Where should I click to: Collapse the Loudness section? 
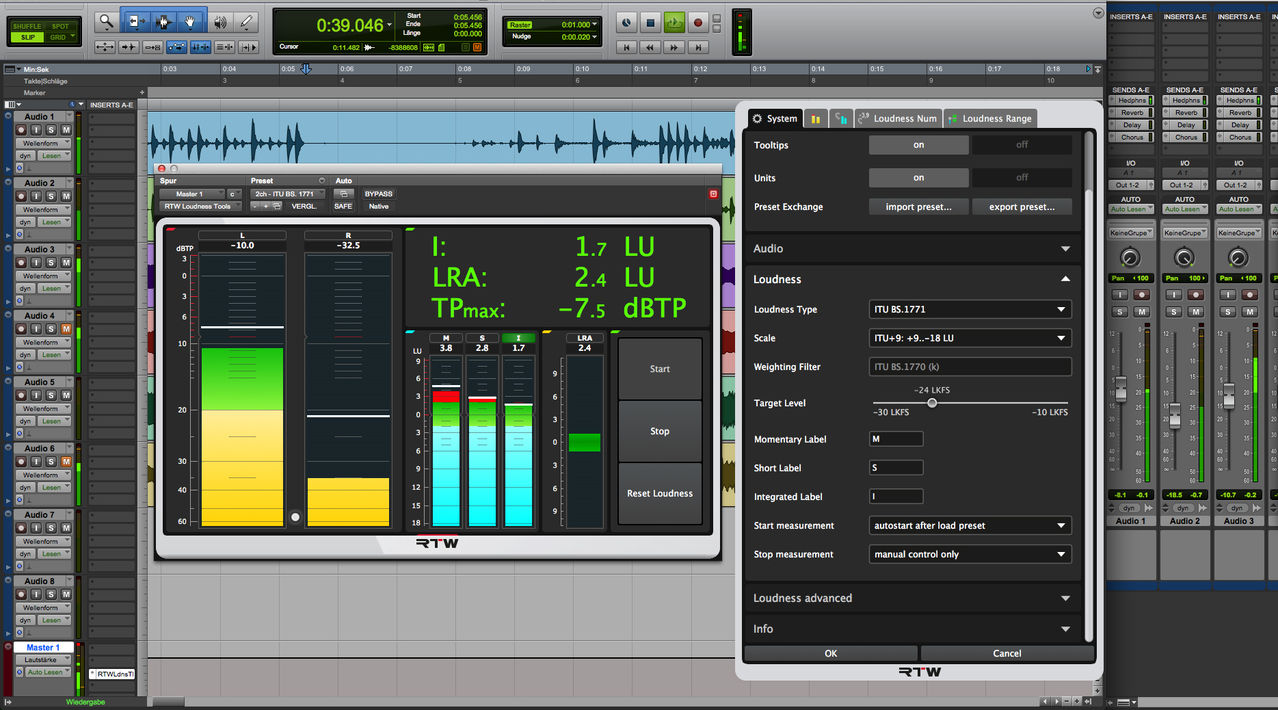pos(912,279)
